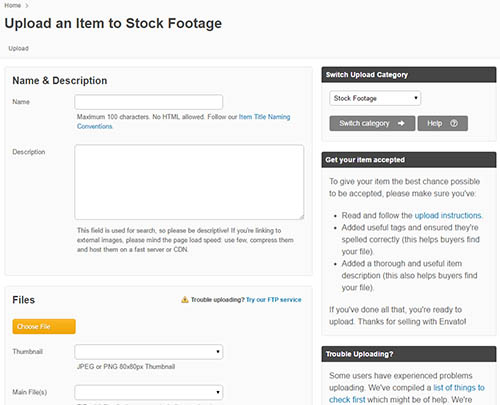Click the Get your item accepted header
The width and height of the screenshot is (500, 405).
[409, 160]
